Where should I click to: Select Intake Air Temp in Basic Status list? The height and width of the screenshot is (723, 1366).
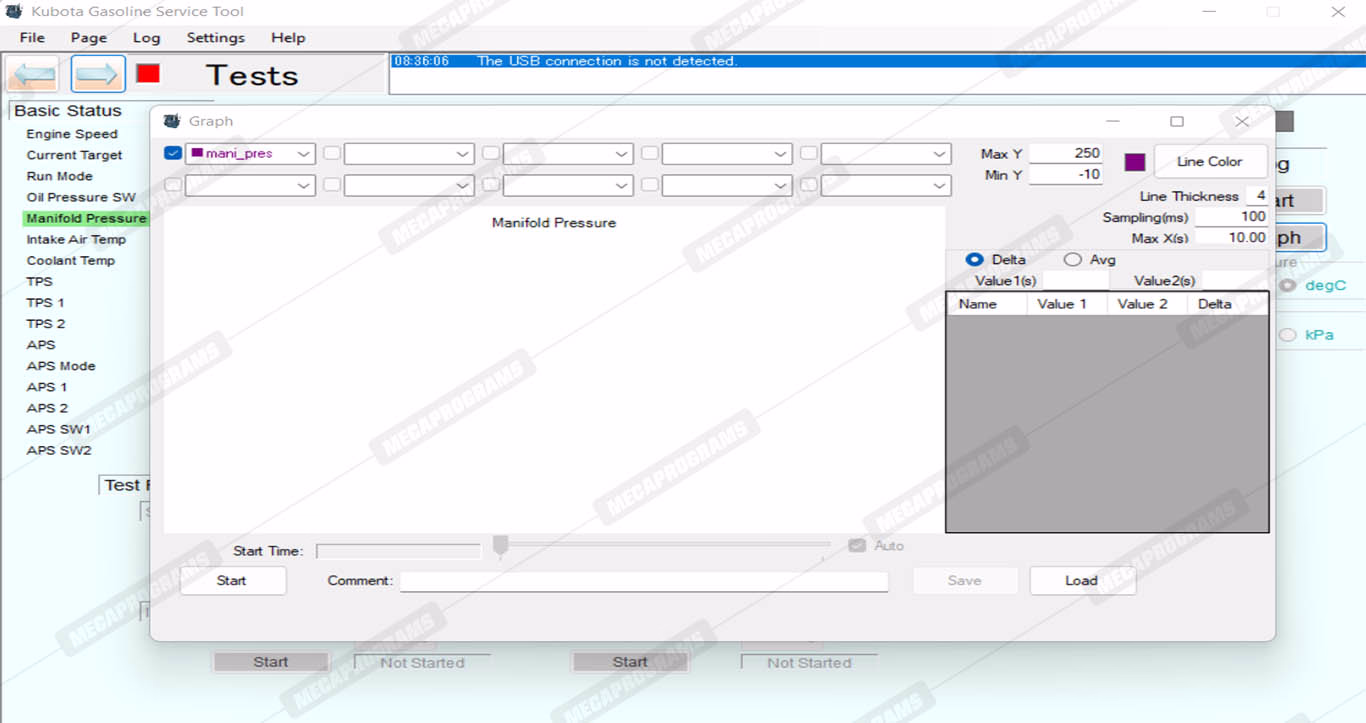[76, 240]
